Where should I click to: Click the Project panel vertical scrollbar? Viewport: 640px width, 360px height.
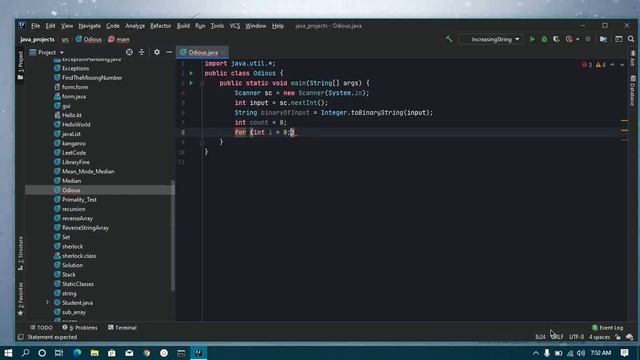pyautogui.click(x=173, y=236)
